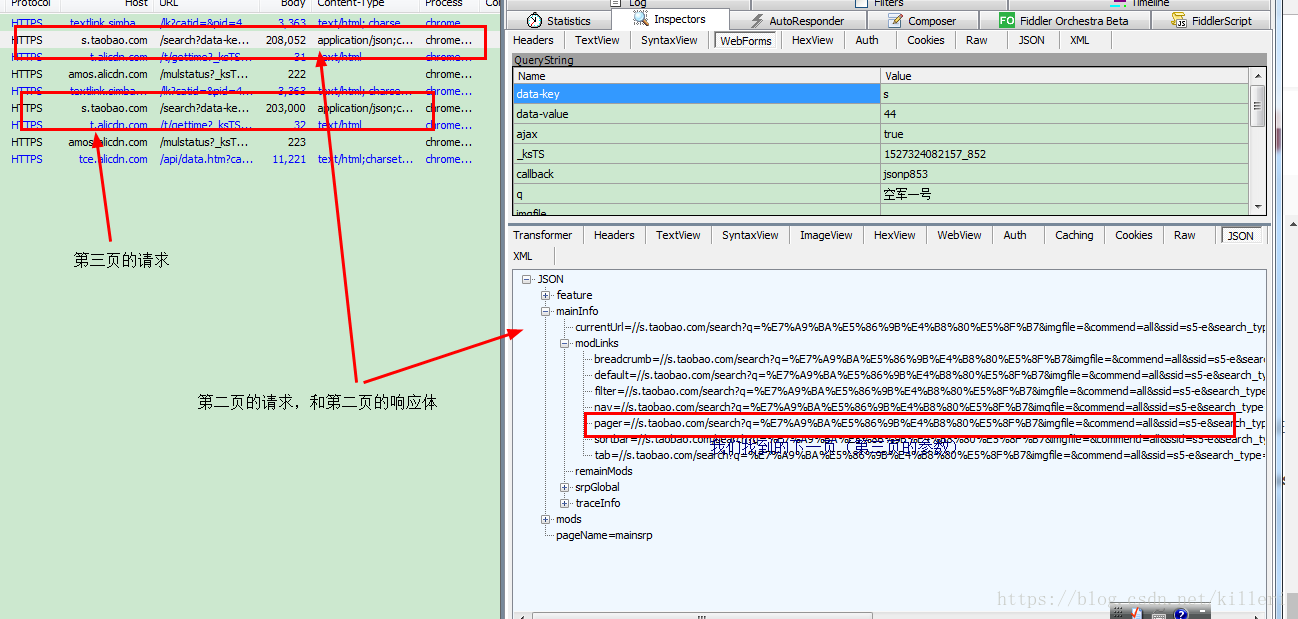This screenshot has width=1298, height=619.
Task: Collapse the root JSON tree node
Action: tap(527, 279)
